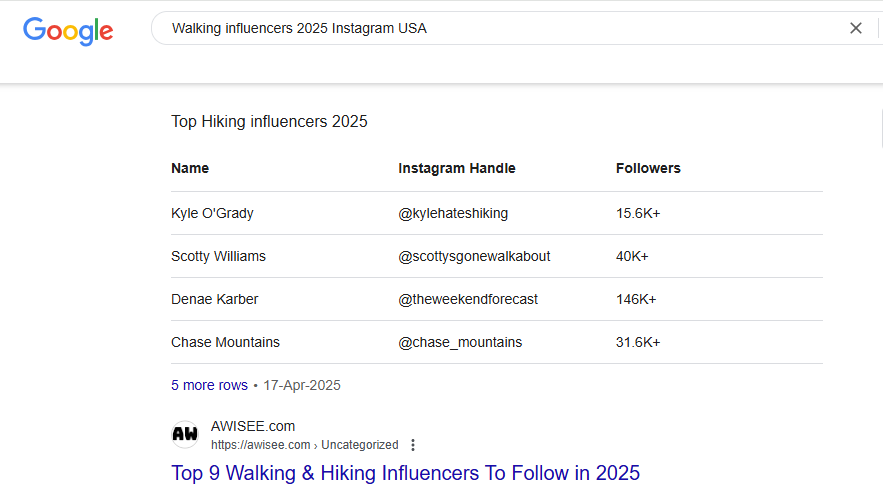The width and height of the screenshot is (883, 501).
Task: Click the AWISEE.com site name
Action: pyautogui.click(x=253, y=426)
